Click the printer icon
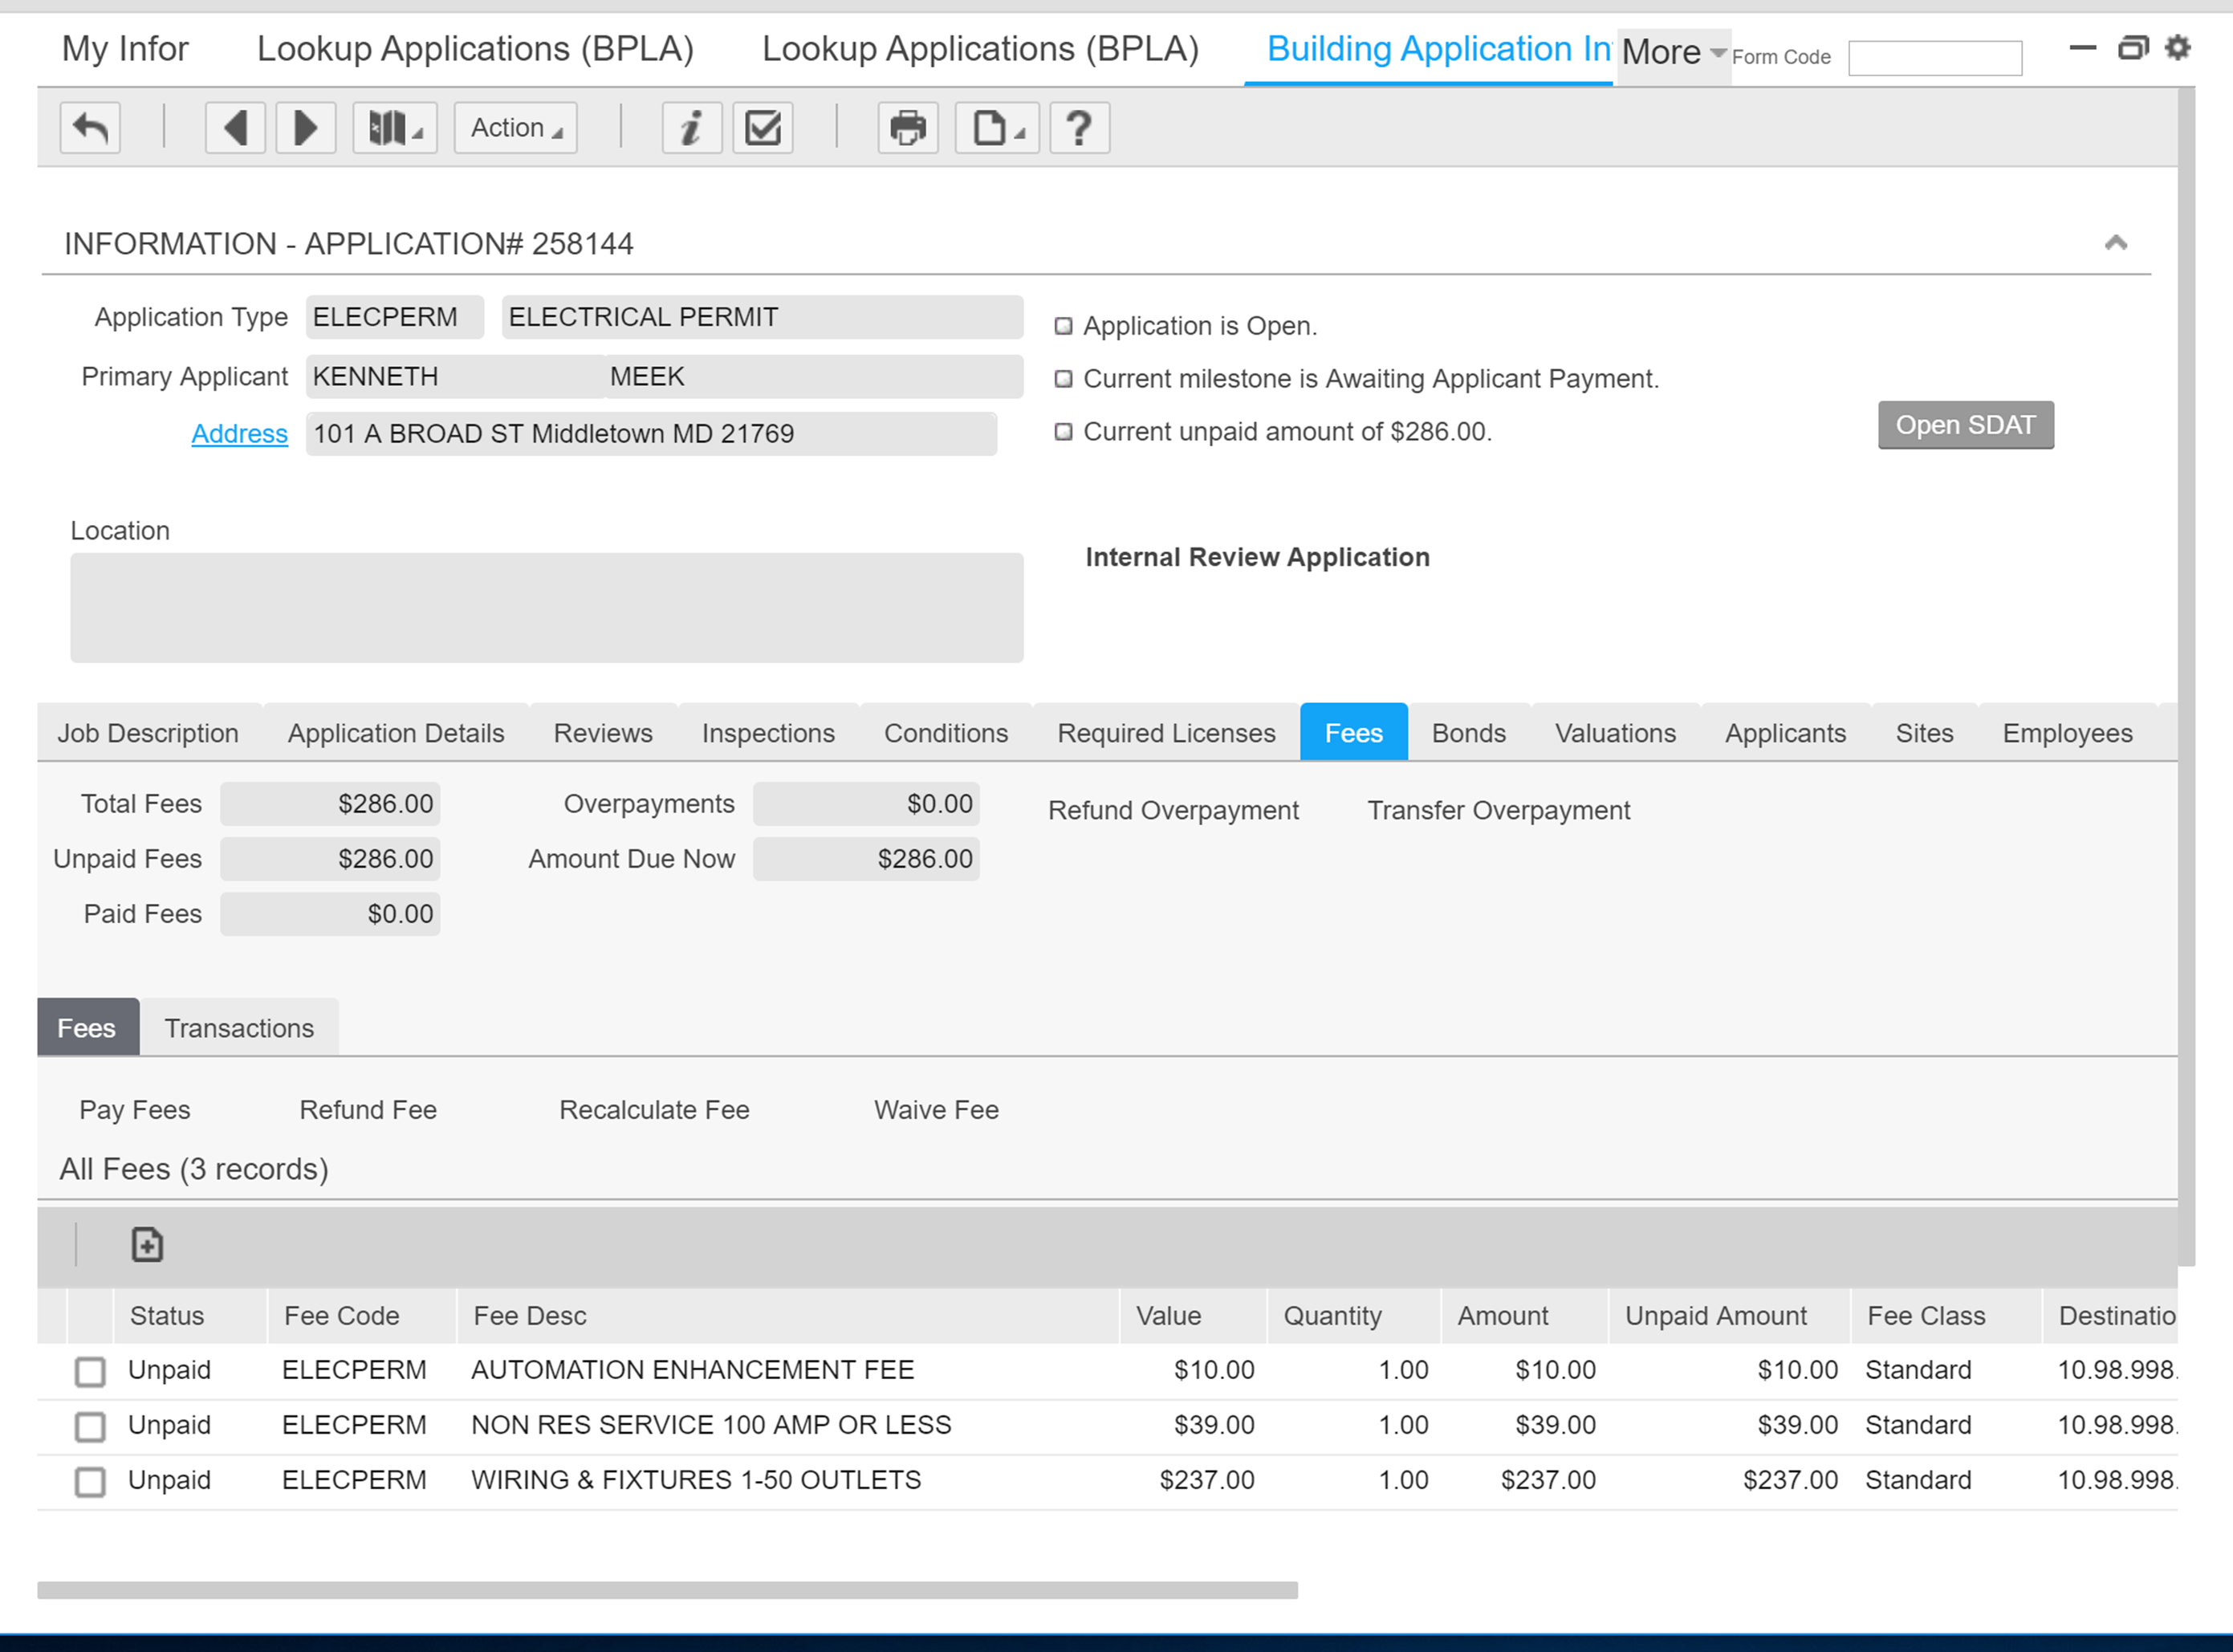 (907, 128)
